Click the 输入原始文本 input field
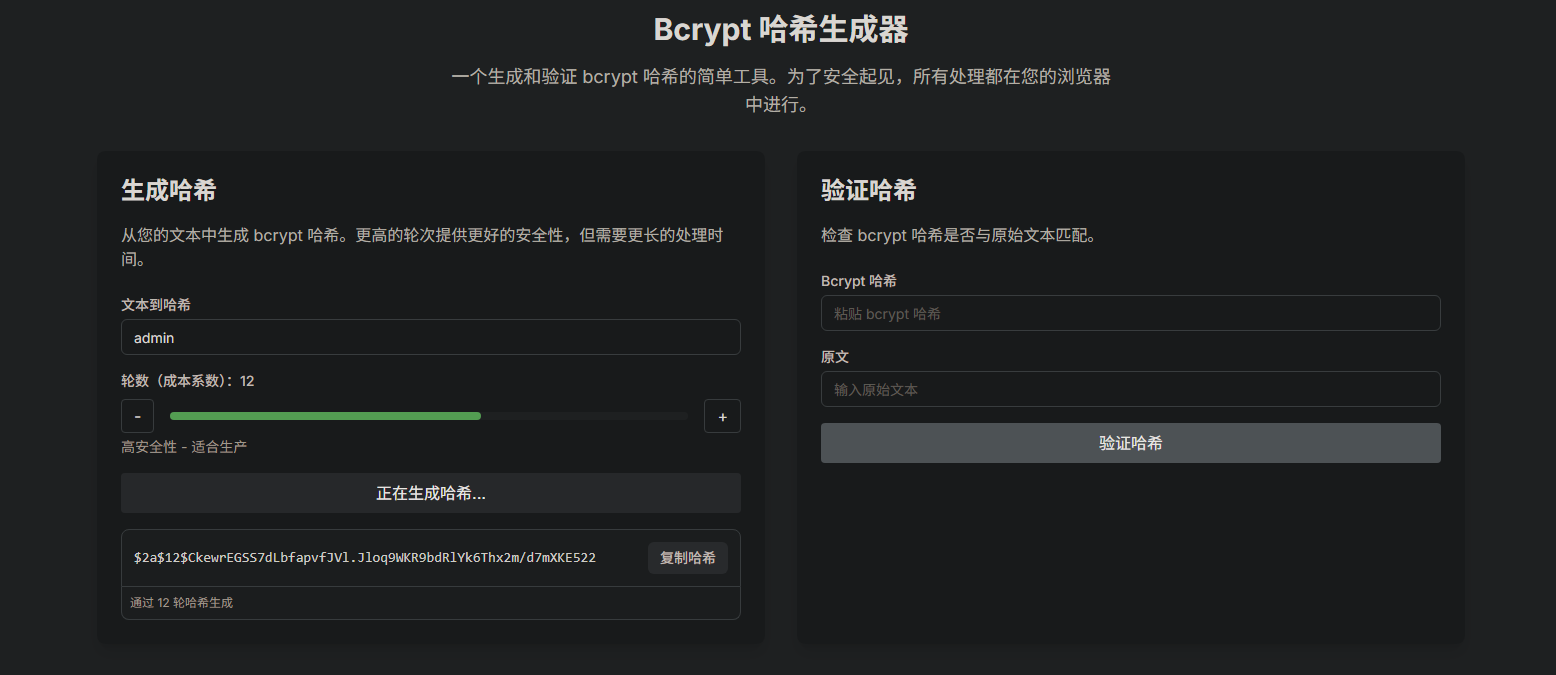Screen dimensions: 1556x675 point(1130,390)
